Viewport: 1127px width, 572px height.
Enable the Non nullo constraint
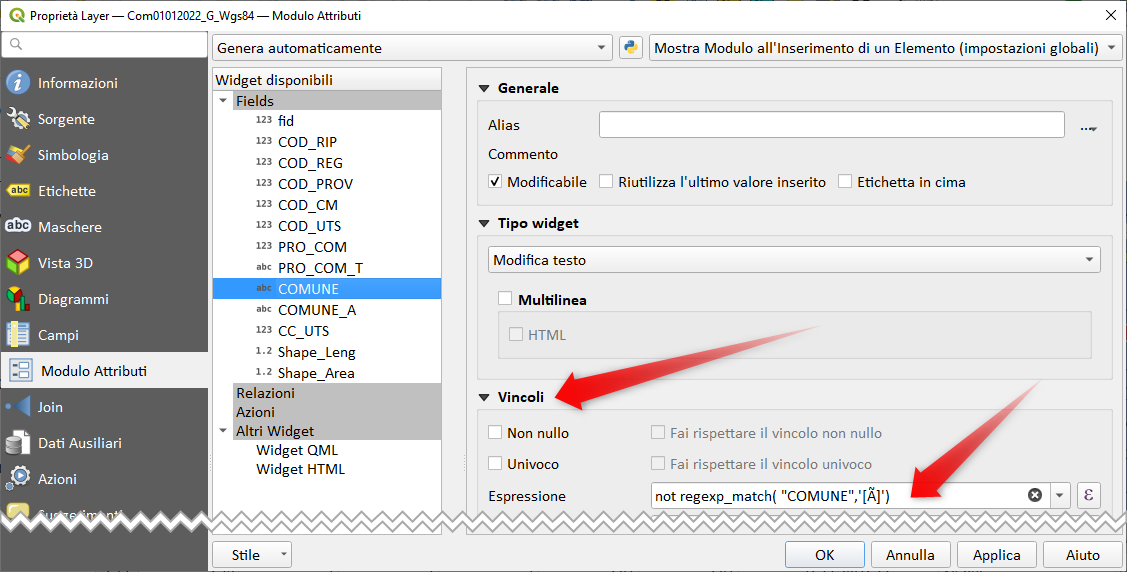[x=495, y=433]
